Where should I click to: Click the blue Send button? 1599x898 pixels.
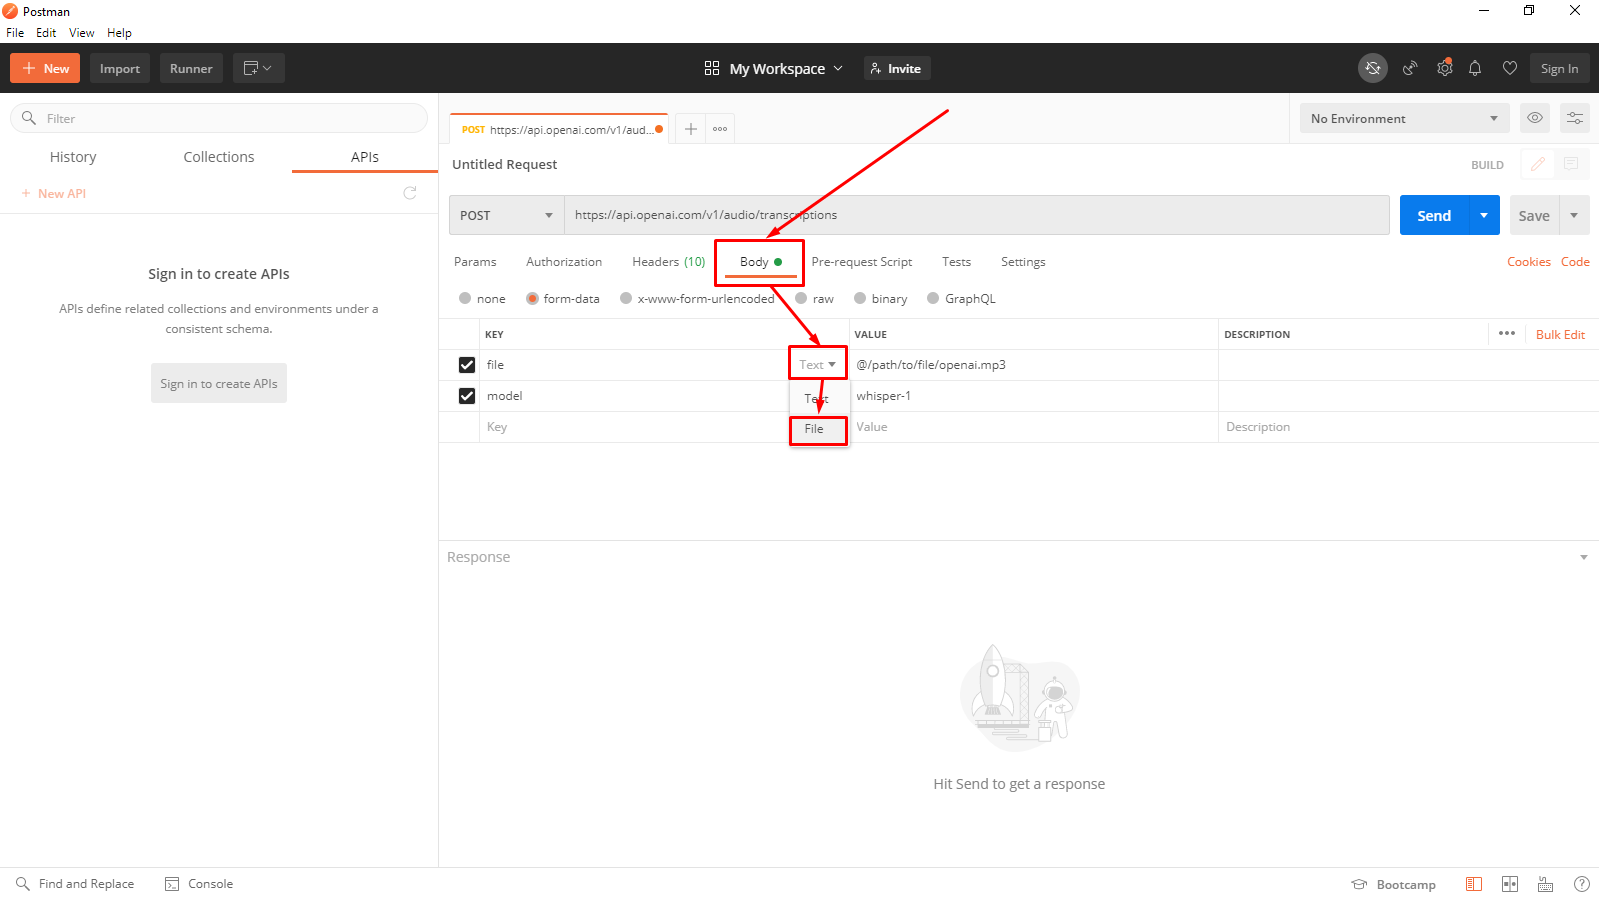click(x=1434, y=215)
